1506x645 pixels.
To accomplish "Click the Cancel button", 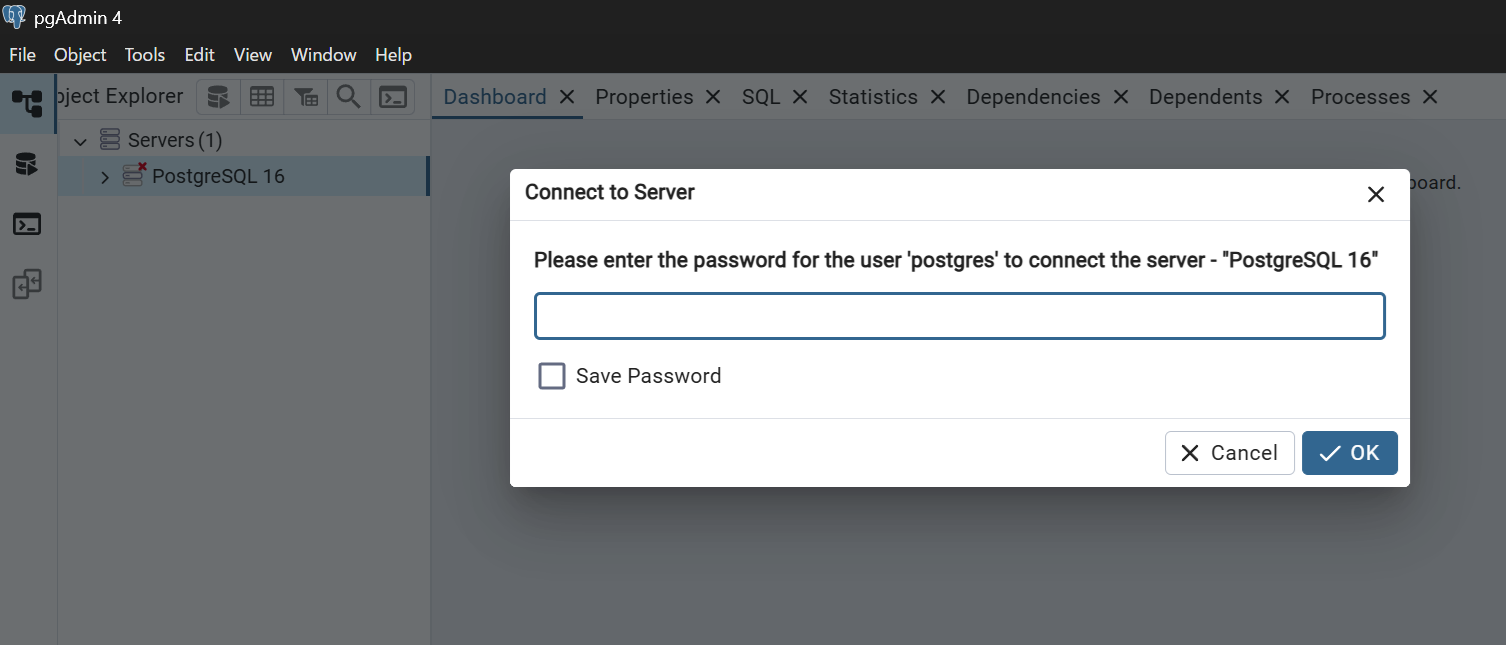I will (1230, 453).
